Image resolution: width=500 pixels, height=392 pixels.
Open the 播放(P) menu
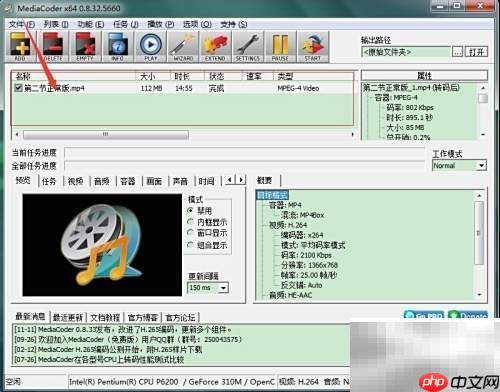(x=161, y=24)
